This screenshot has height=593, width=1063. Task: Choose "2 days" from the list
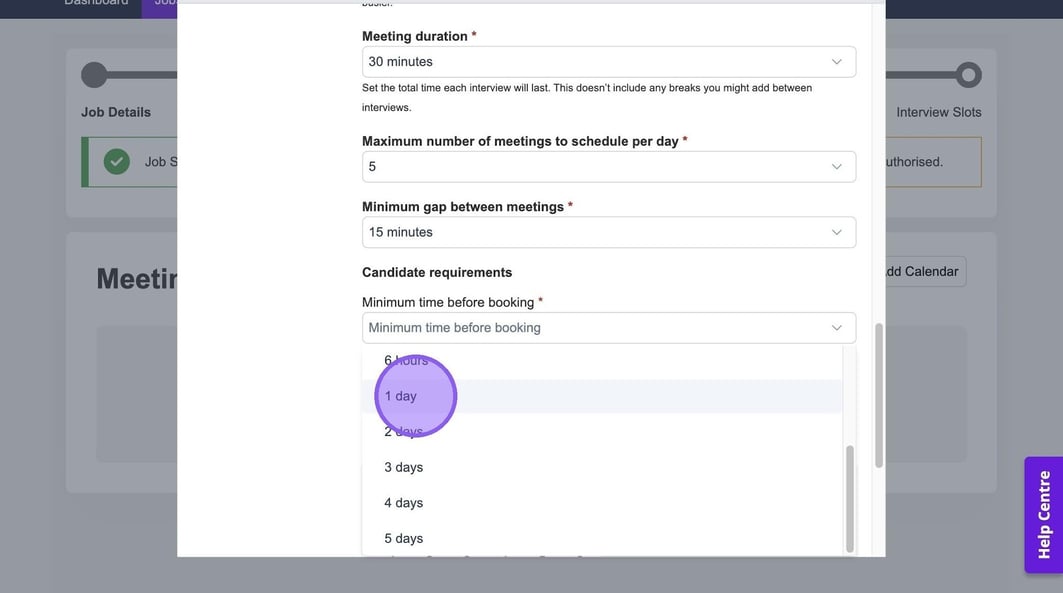click(404, 432)
